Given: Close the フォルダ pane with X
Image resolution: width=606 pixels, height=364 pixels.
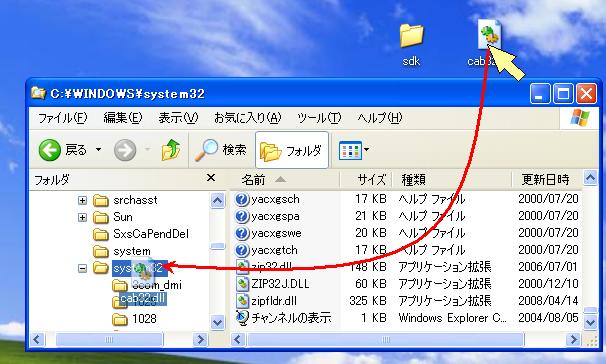Looking at the screenshot, I should [x=211, y=178].
